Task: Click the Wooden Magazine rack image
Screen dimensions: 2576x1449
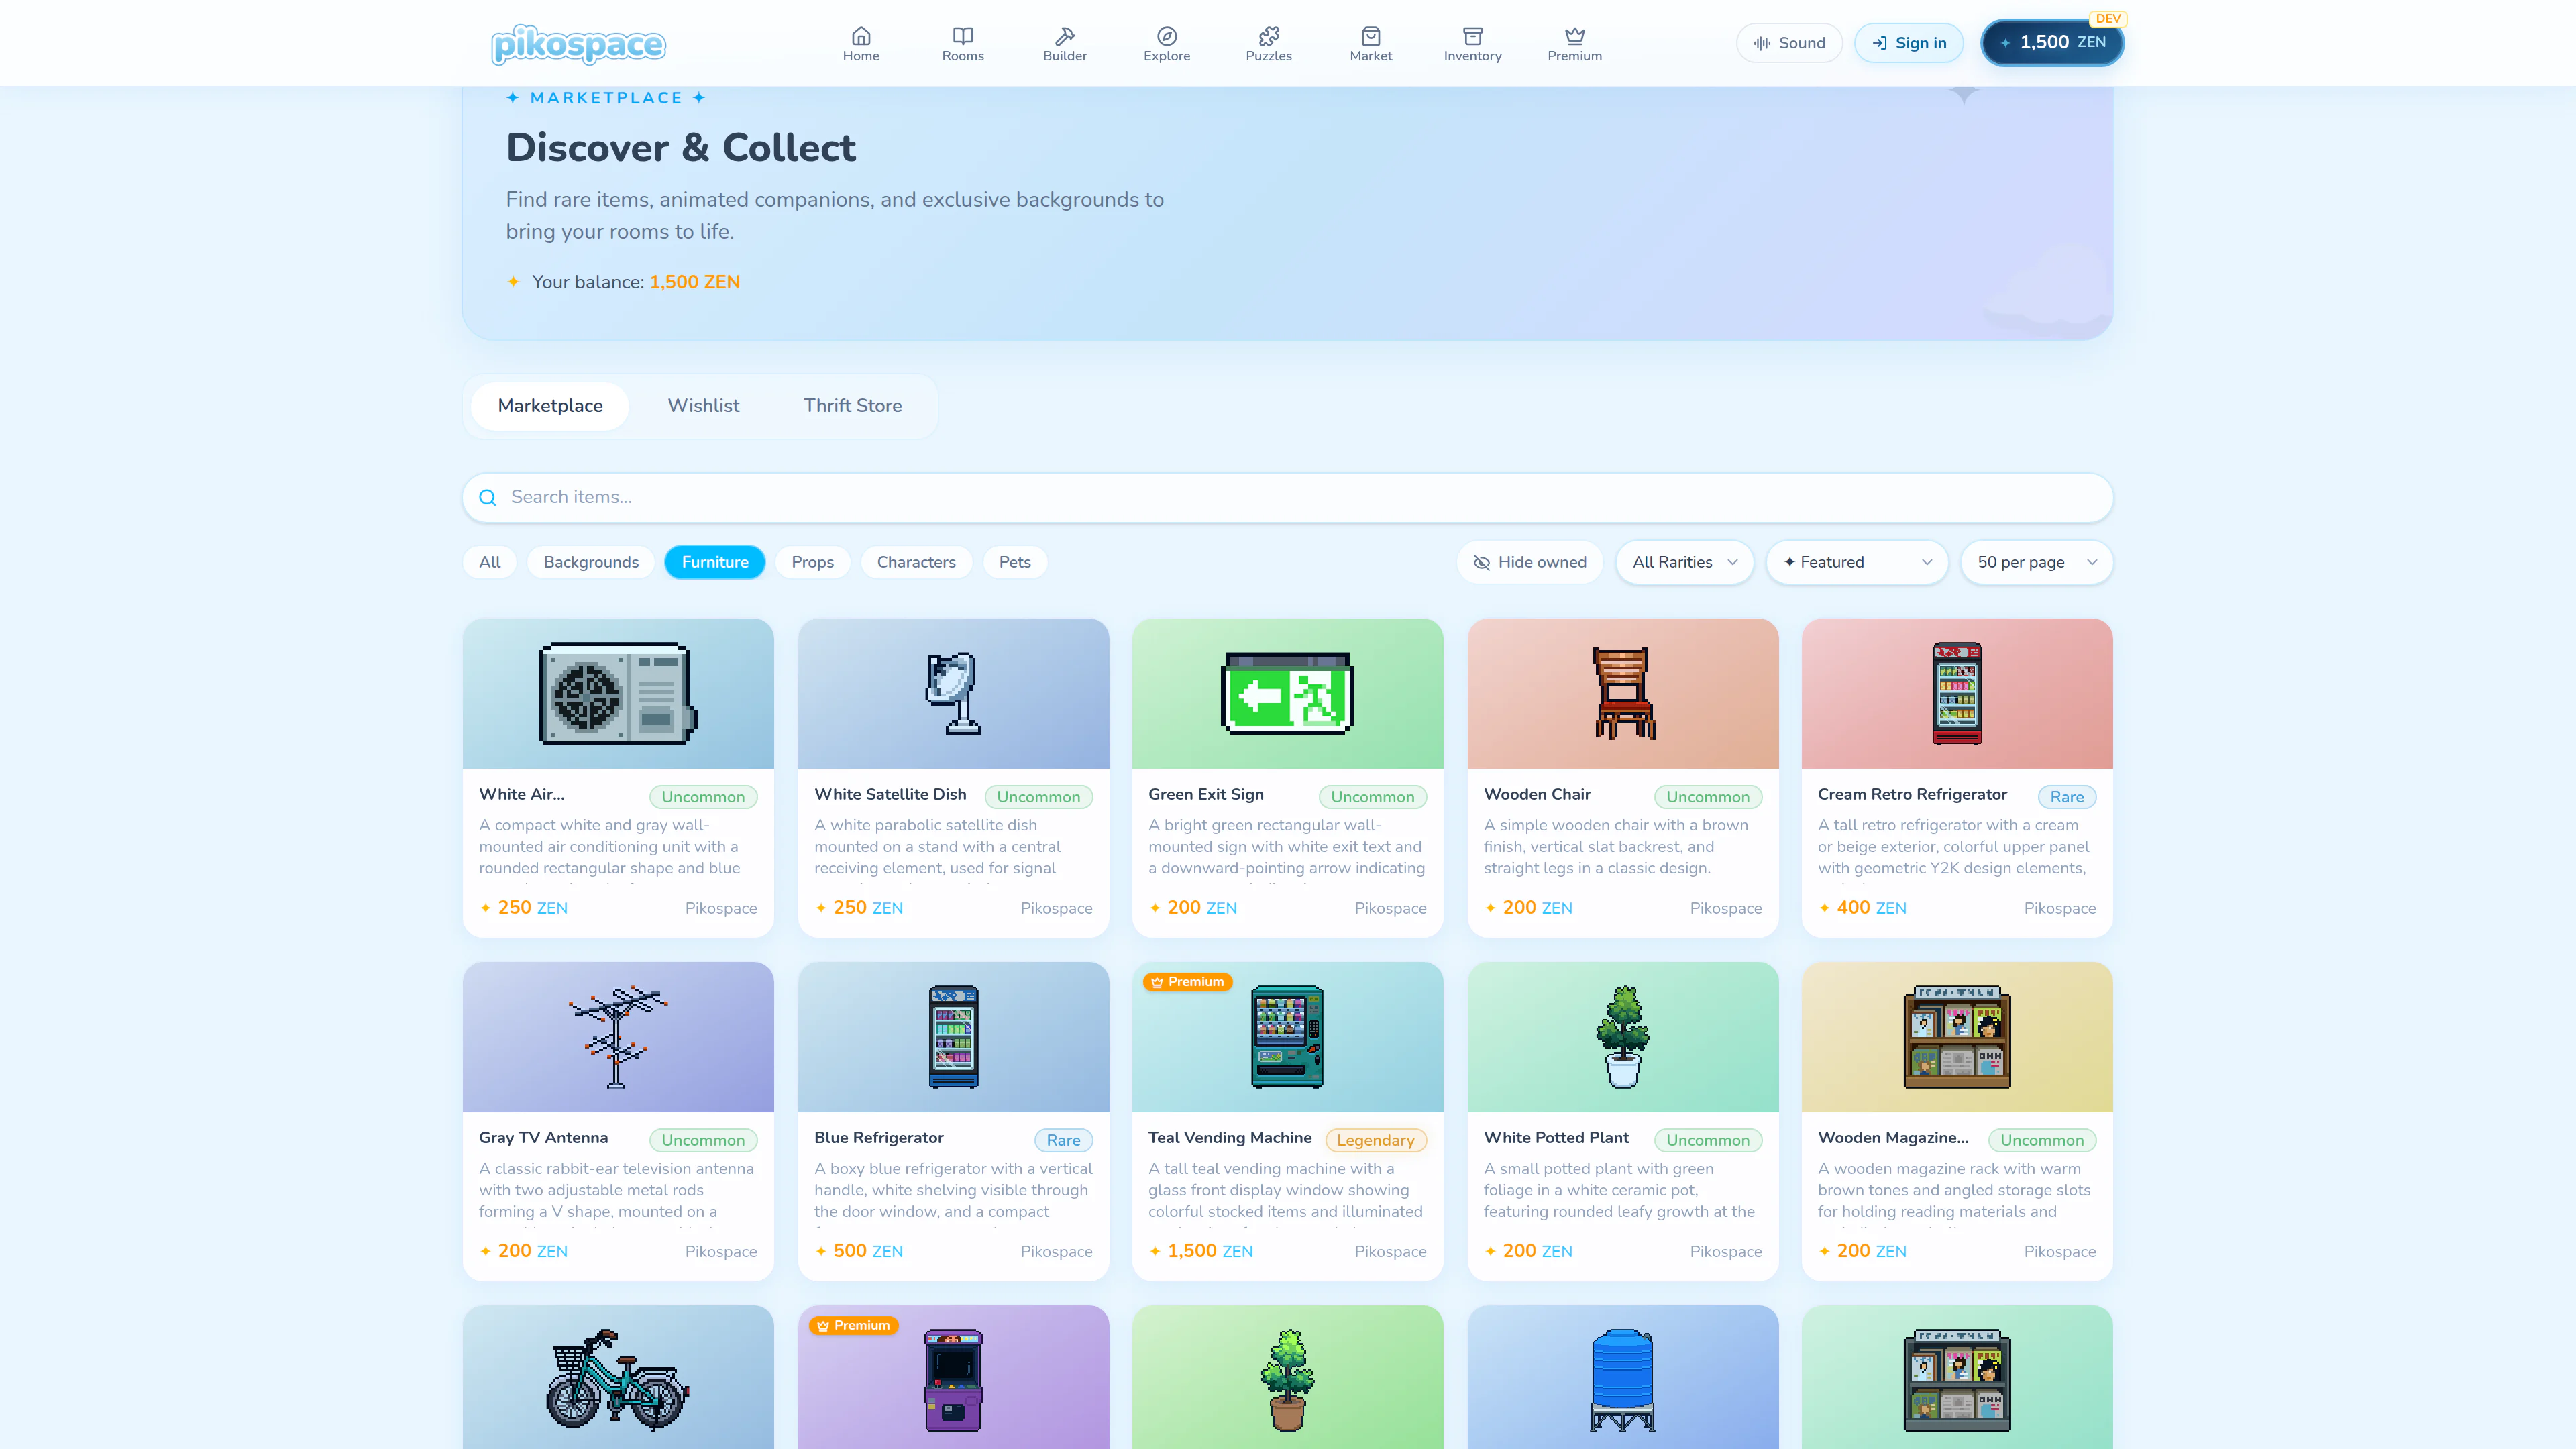Action: 1956,1036
